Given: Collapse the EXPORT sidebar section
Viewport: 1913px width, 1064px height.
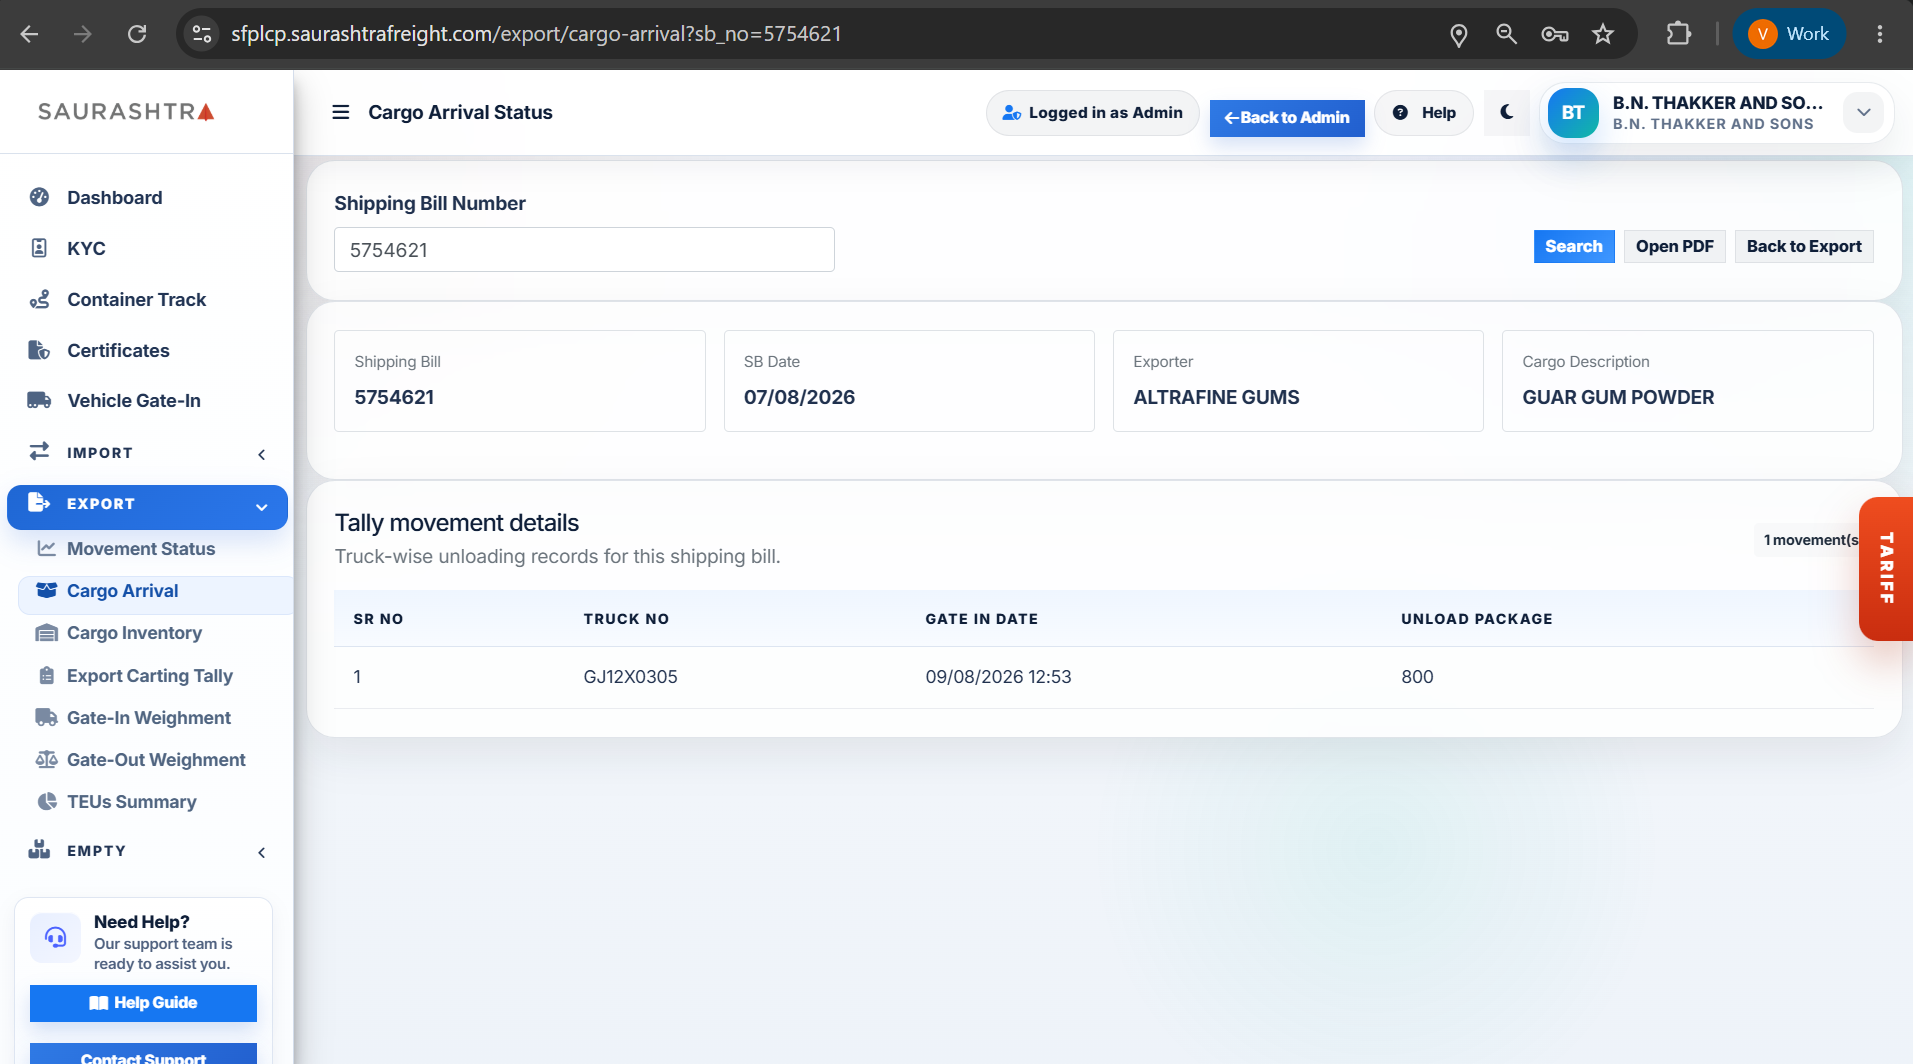Looking at the screenshot, I should (x=147, y=507).
